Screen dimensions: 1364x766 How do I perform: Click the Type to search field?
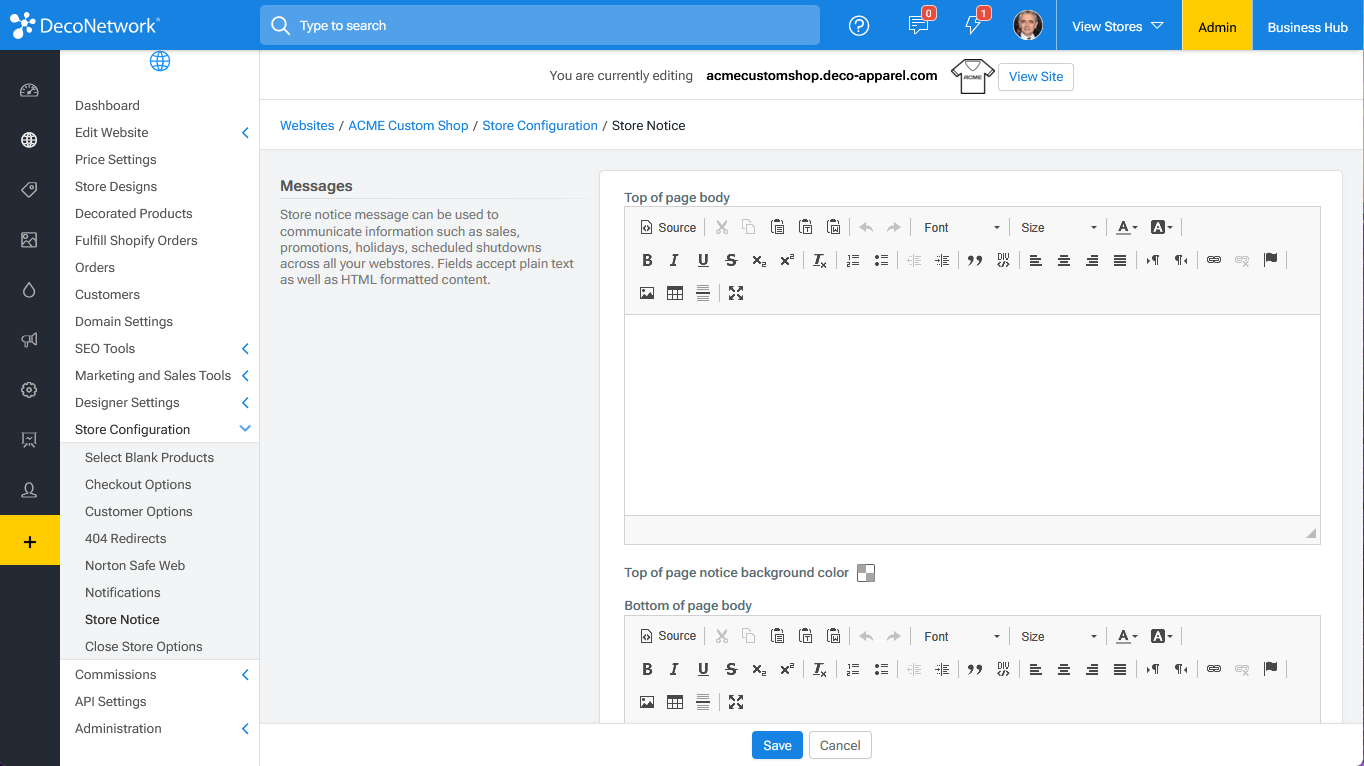(x=540, y=25)
